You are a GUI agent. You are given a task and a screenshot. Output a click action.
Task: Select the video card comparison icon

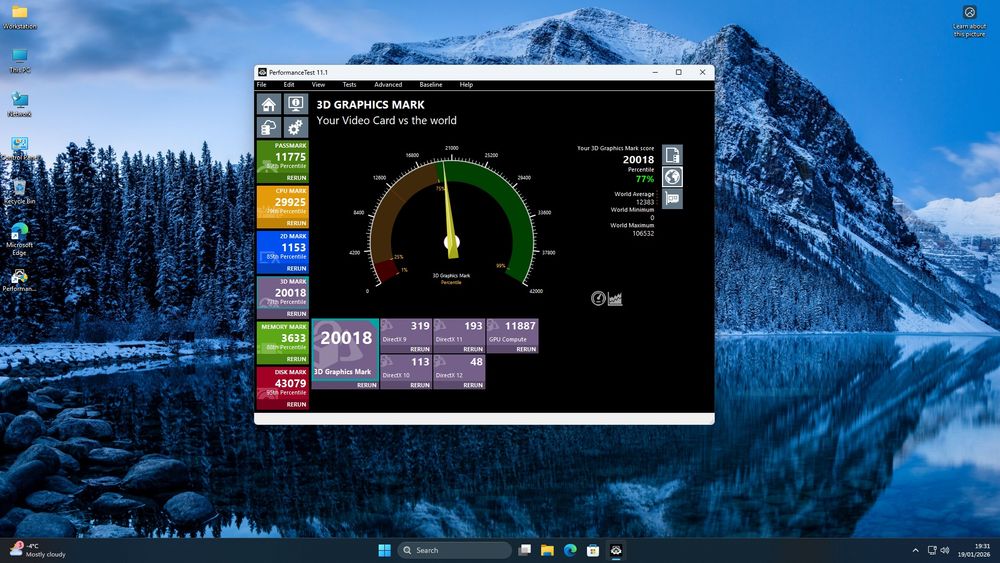tap(672, 198)
